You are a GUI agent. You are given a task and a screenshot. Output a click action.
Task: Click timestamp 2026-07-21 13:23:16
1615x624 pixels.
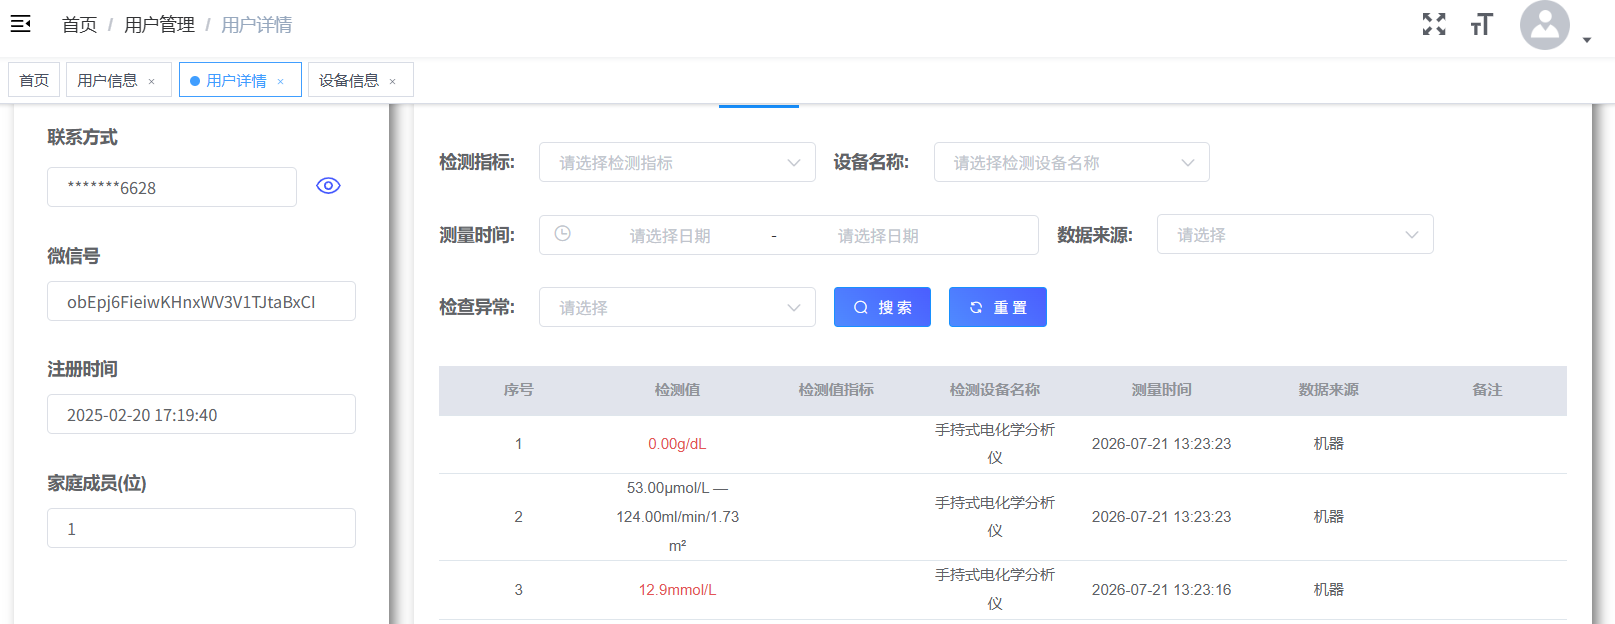point(1161,590)
